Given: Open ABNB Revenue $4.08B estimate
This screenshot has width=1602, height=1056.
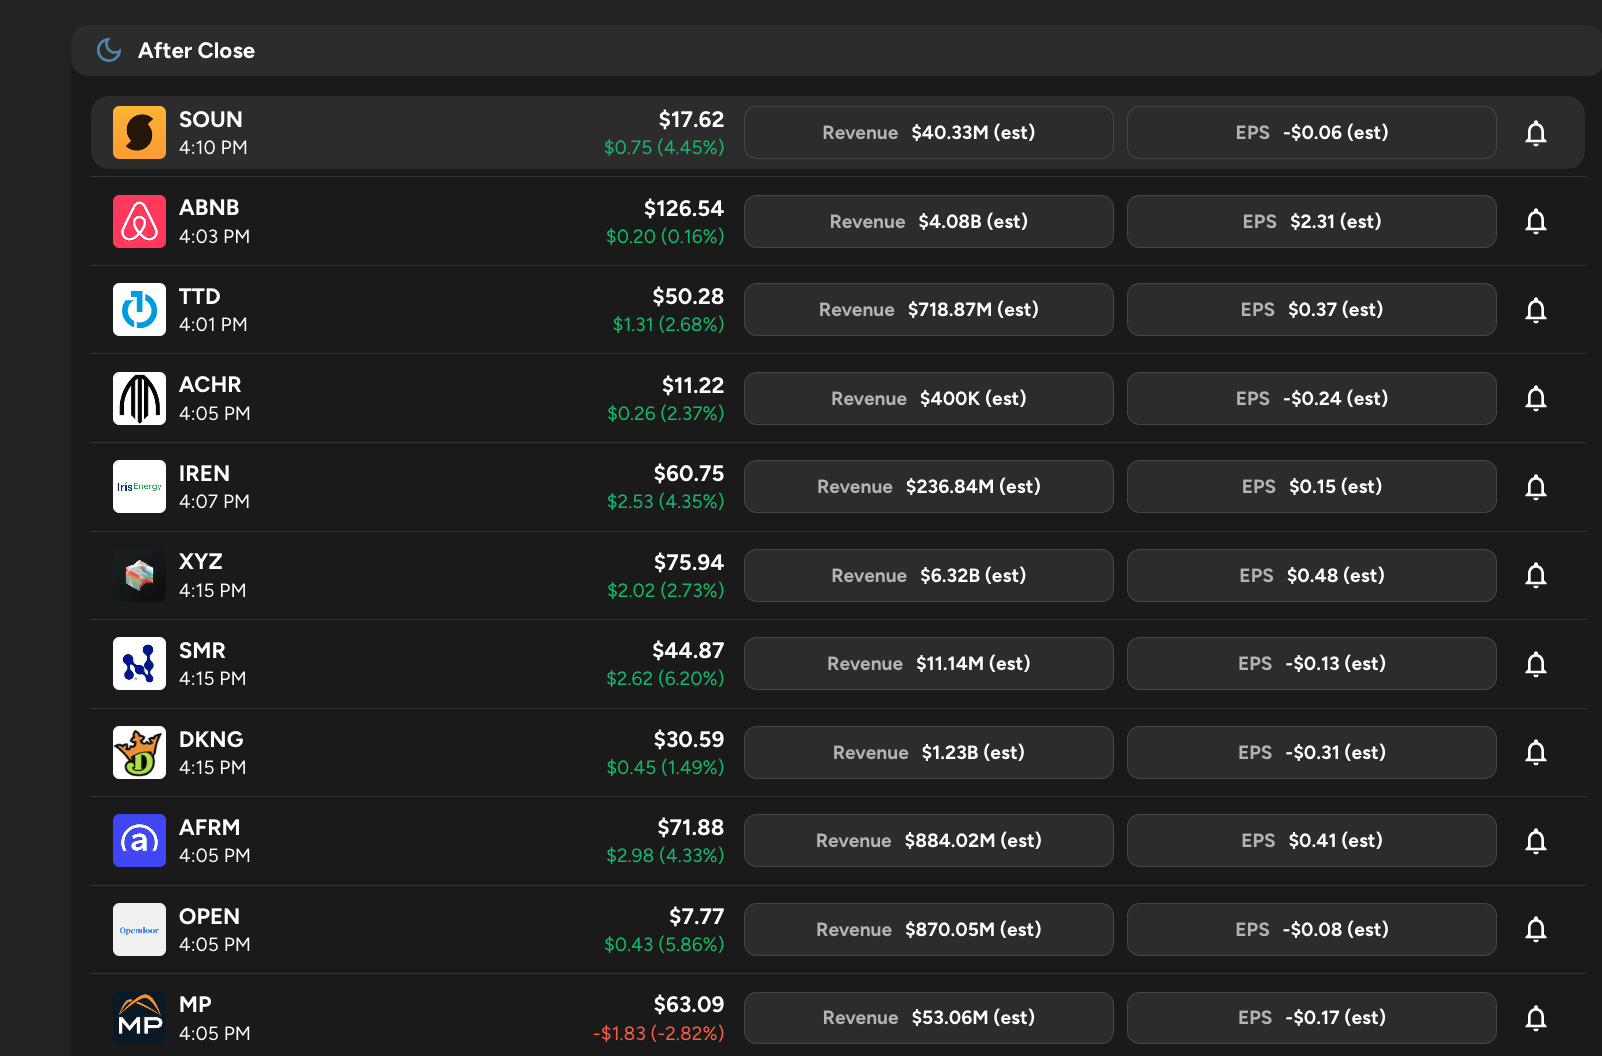Looking at the screenshot, I should tap(929, 221).
